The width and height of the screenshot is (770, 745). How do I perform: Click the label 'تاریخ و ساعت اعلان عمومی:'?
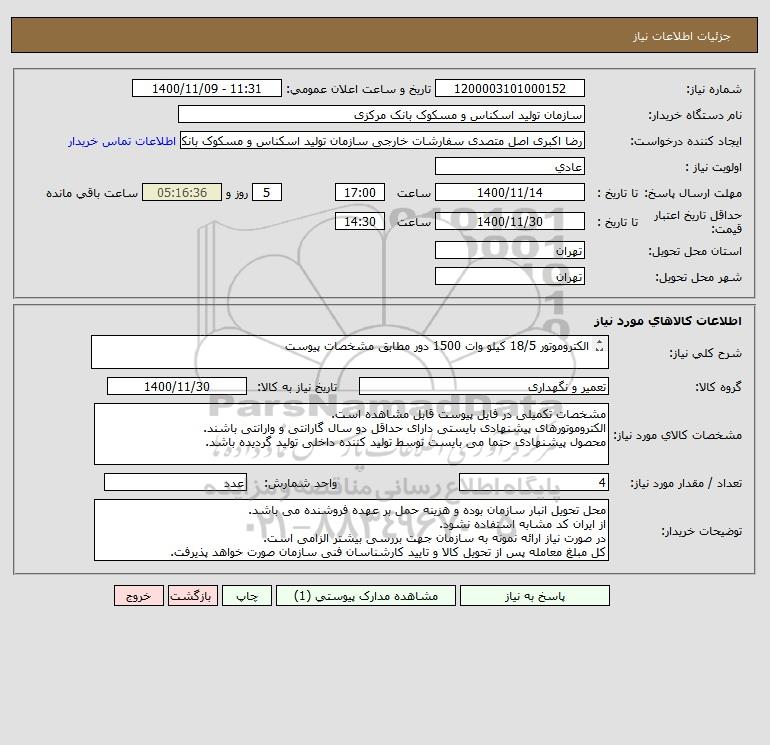(x=358, y=89)
